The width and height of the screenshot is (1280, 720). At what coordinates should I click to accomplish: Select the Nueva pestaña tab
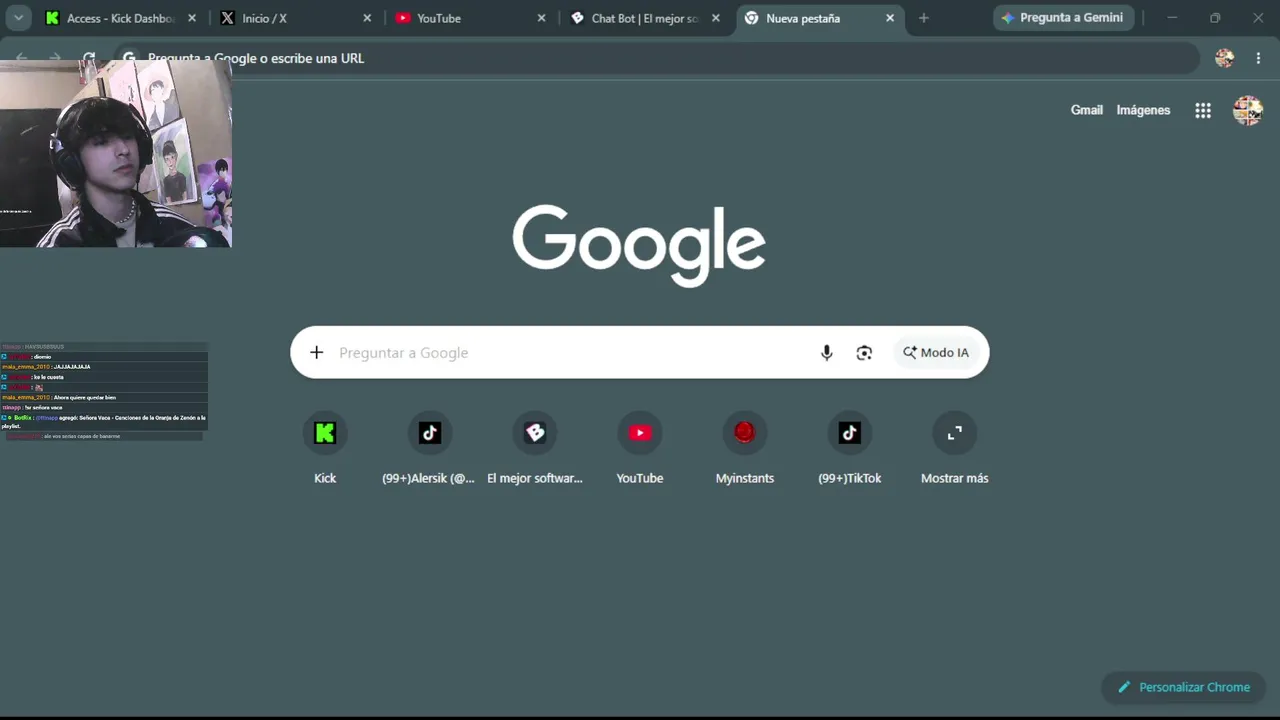pyautogui.click(x=820, y=18)
